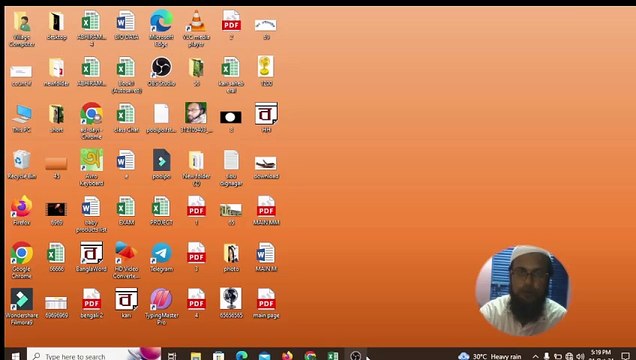The image size is (636, 360).
Task: Open File Explorer from the taskbar
Action: 196,356
